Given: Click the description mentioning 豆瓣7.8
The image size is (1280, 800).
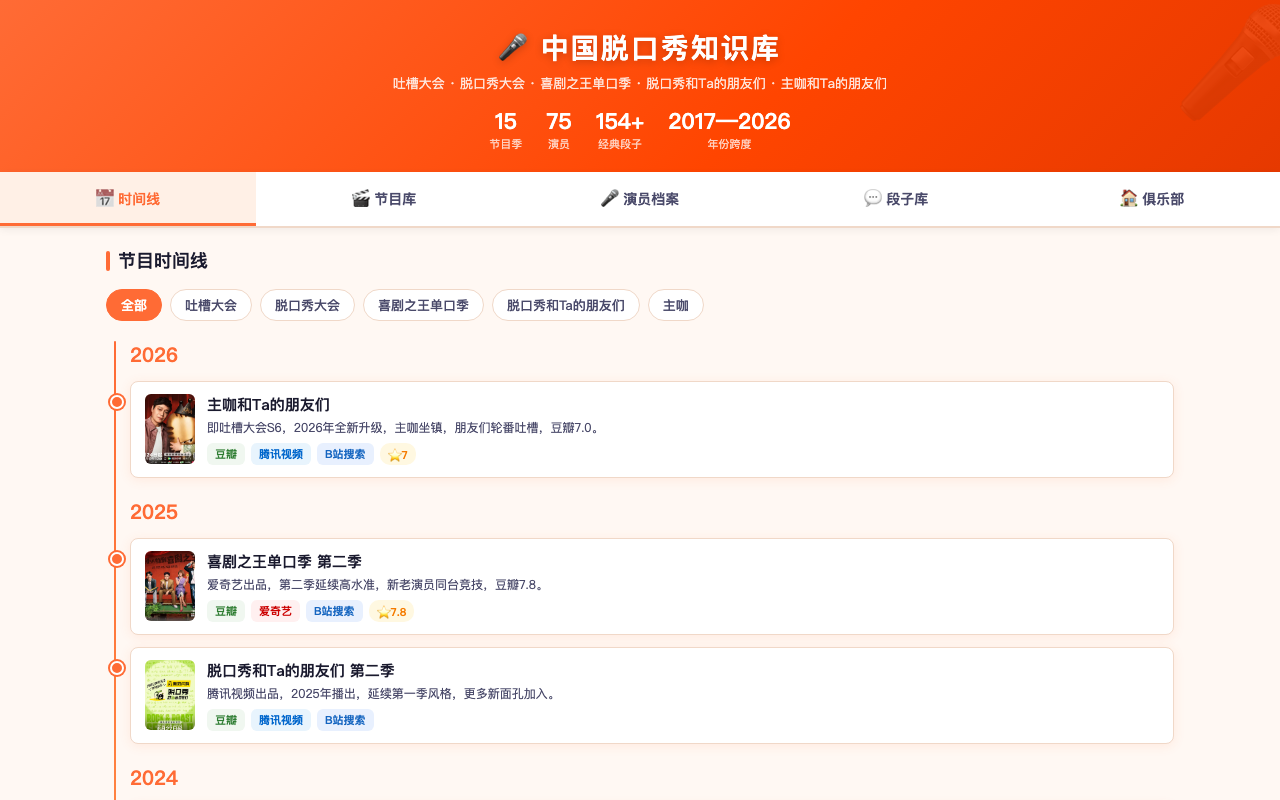Looking at the screenshot, I should pos(377,584).
